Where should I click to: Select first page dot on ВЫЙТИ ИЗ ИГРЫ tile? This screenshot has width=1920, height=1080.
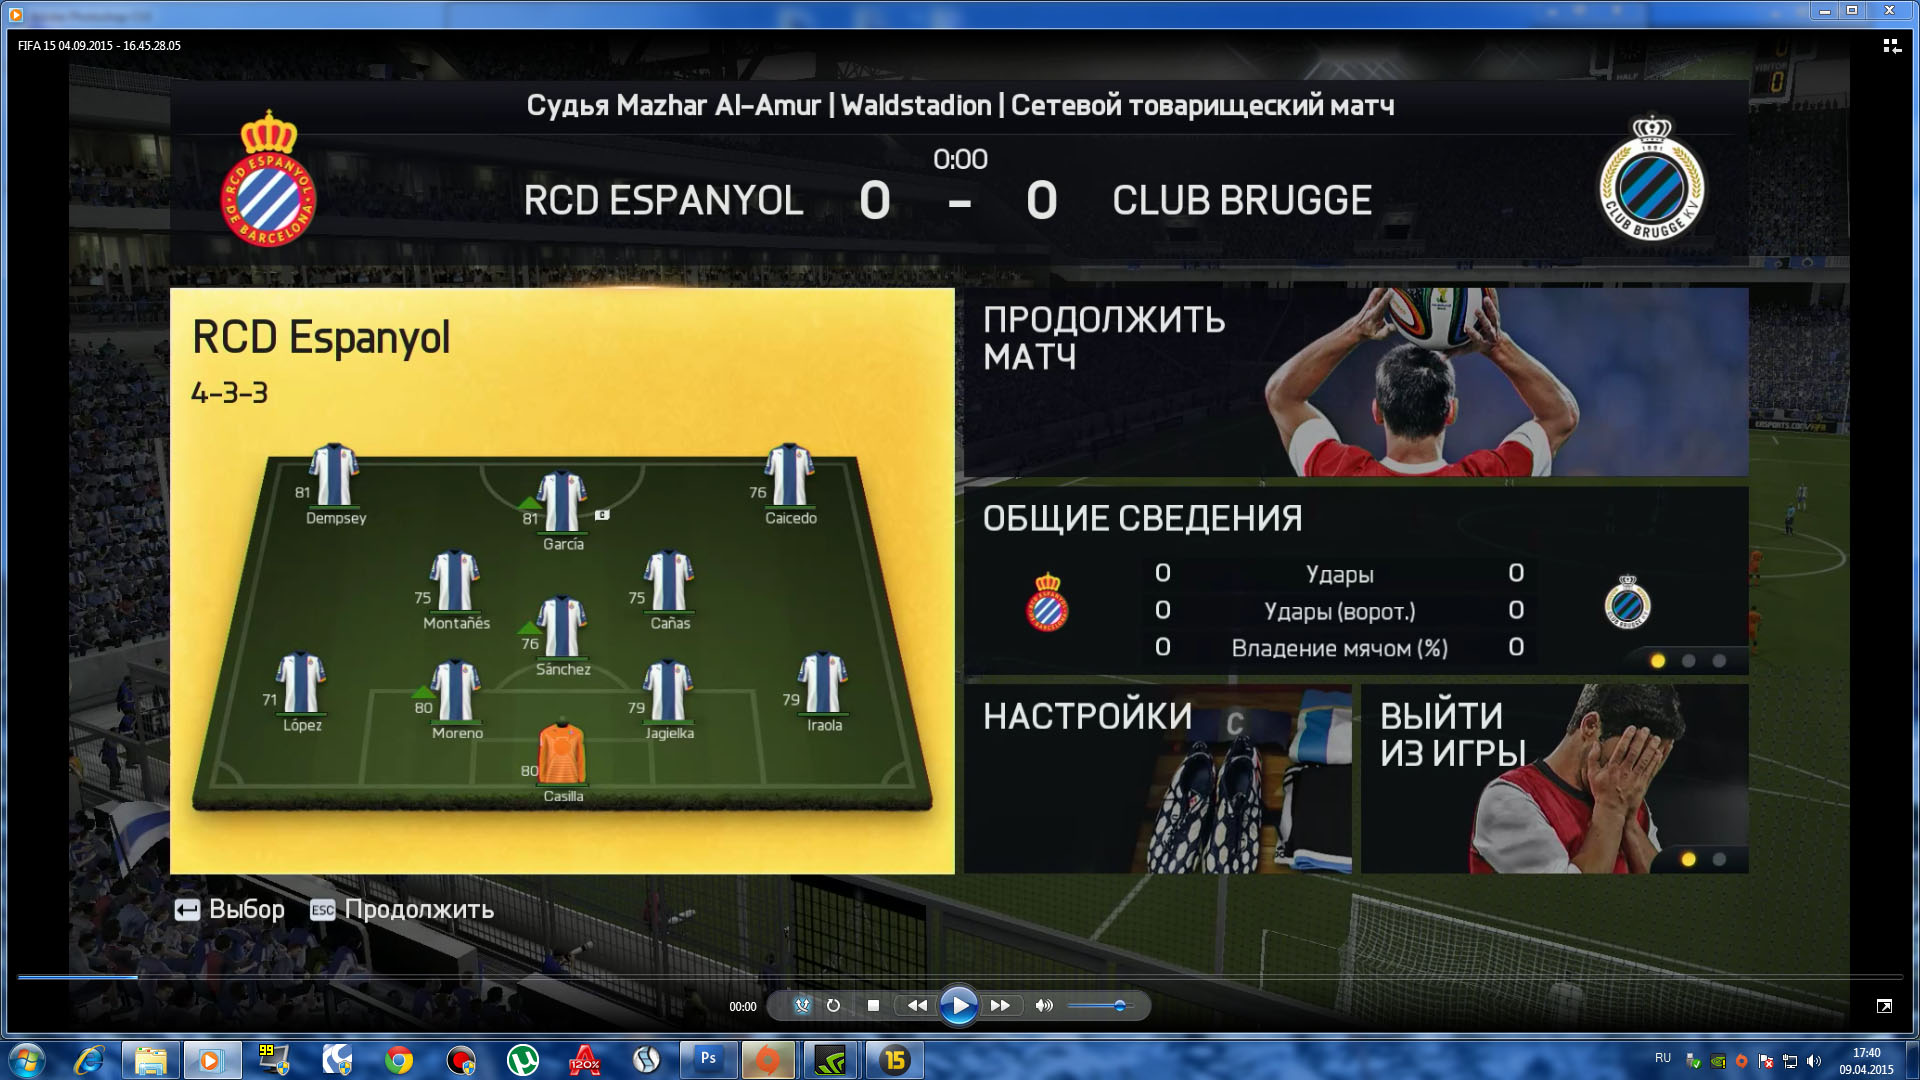[x=1689, y=859]
